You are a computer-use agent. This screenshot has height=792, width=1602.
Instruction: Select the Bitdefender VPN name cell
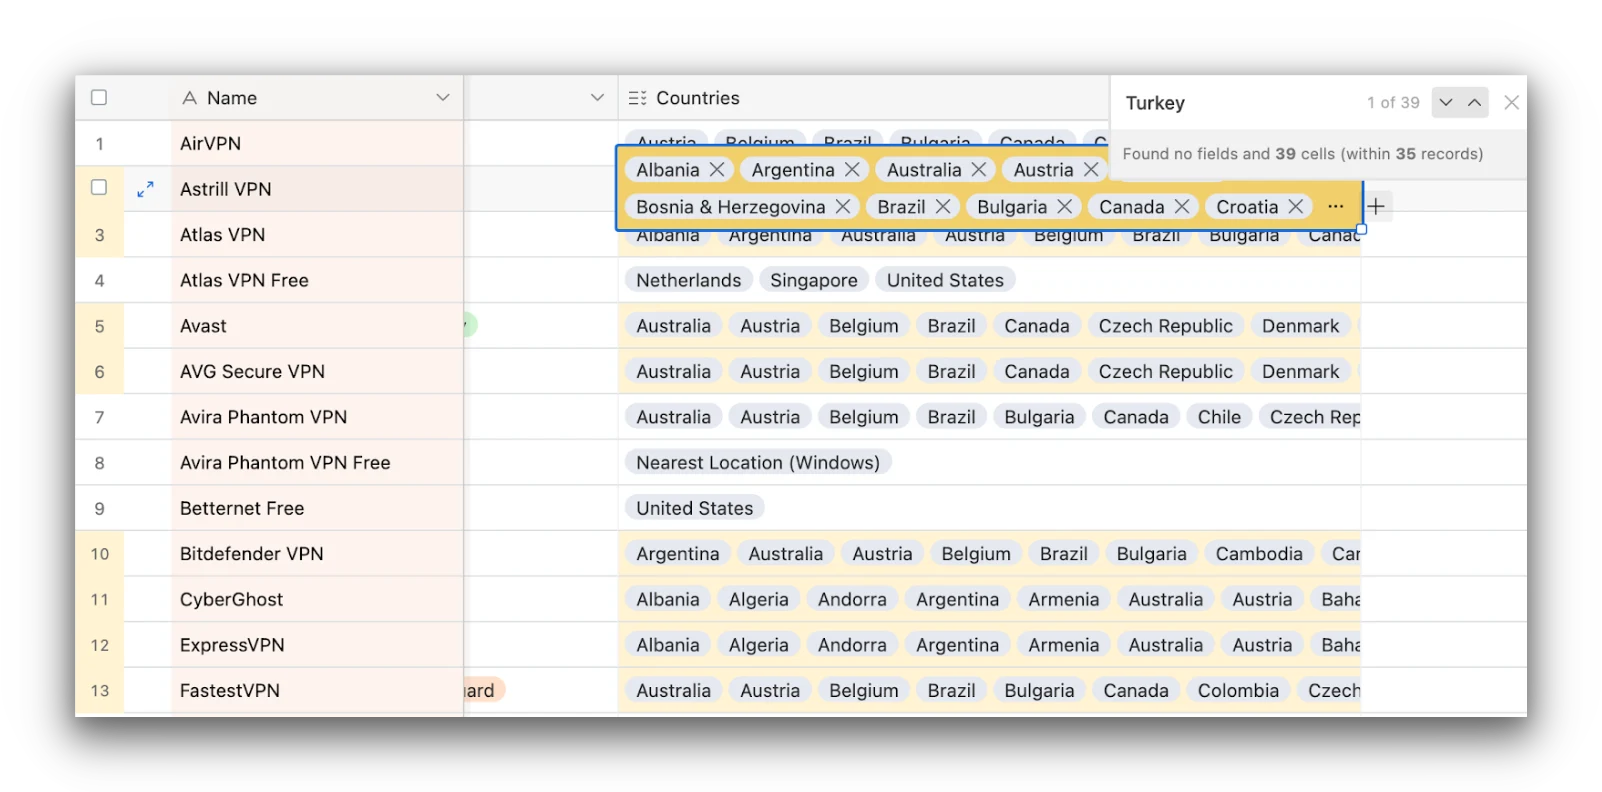pos(317,554)
